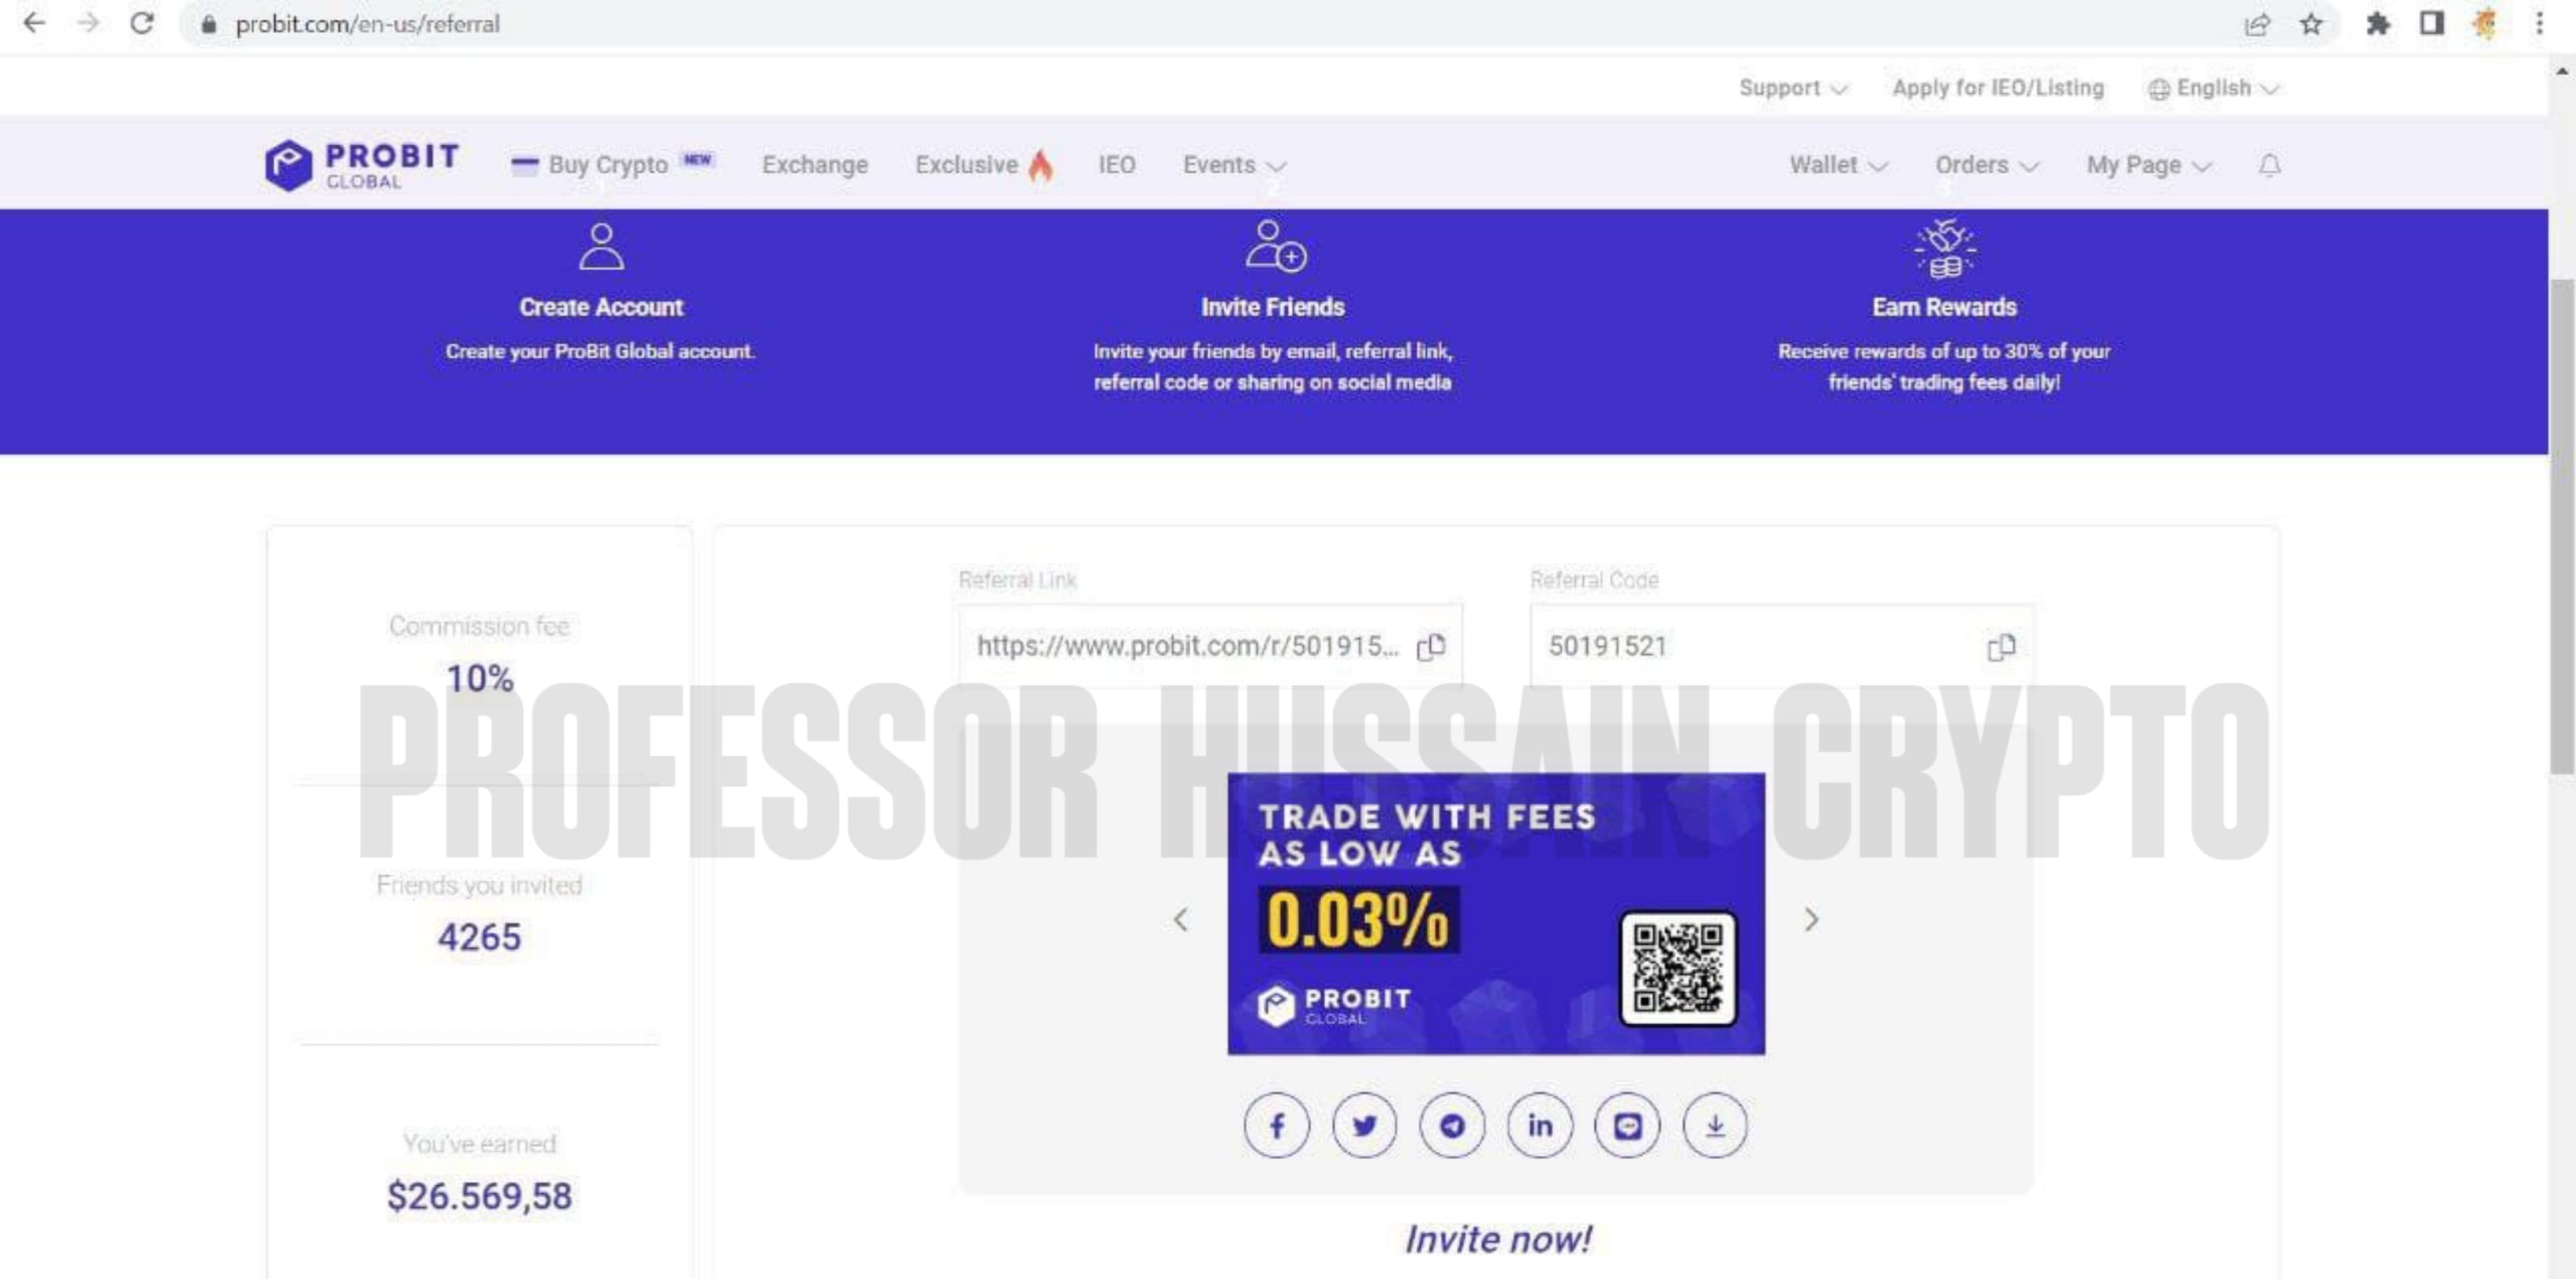Click the Apply for IEO/Listing link

[1996, 88]
